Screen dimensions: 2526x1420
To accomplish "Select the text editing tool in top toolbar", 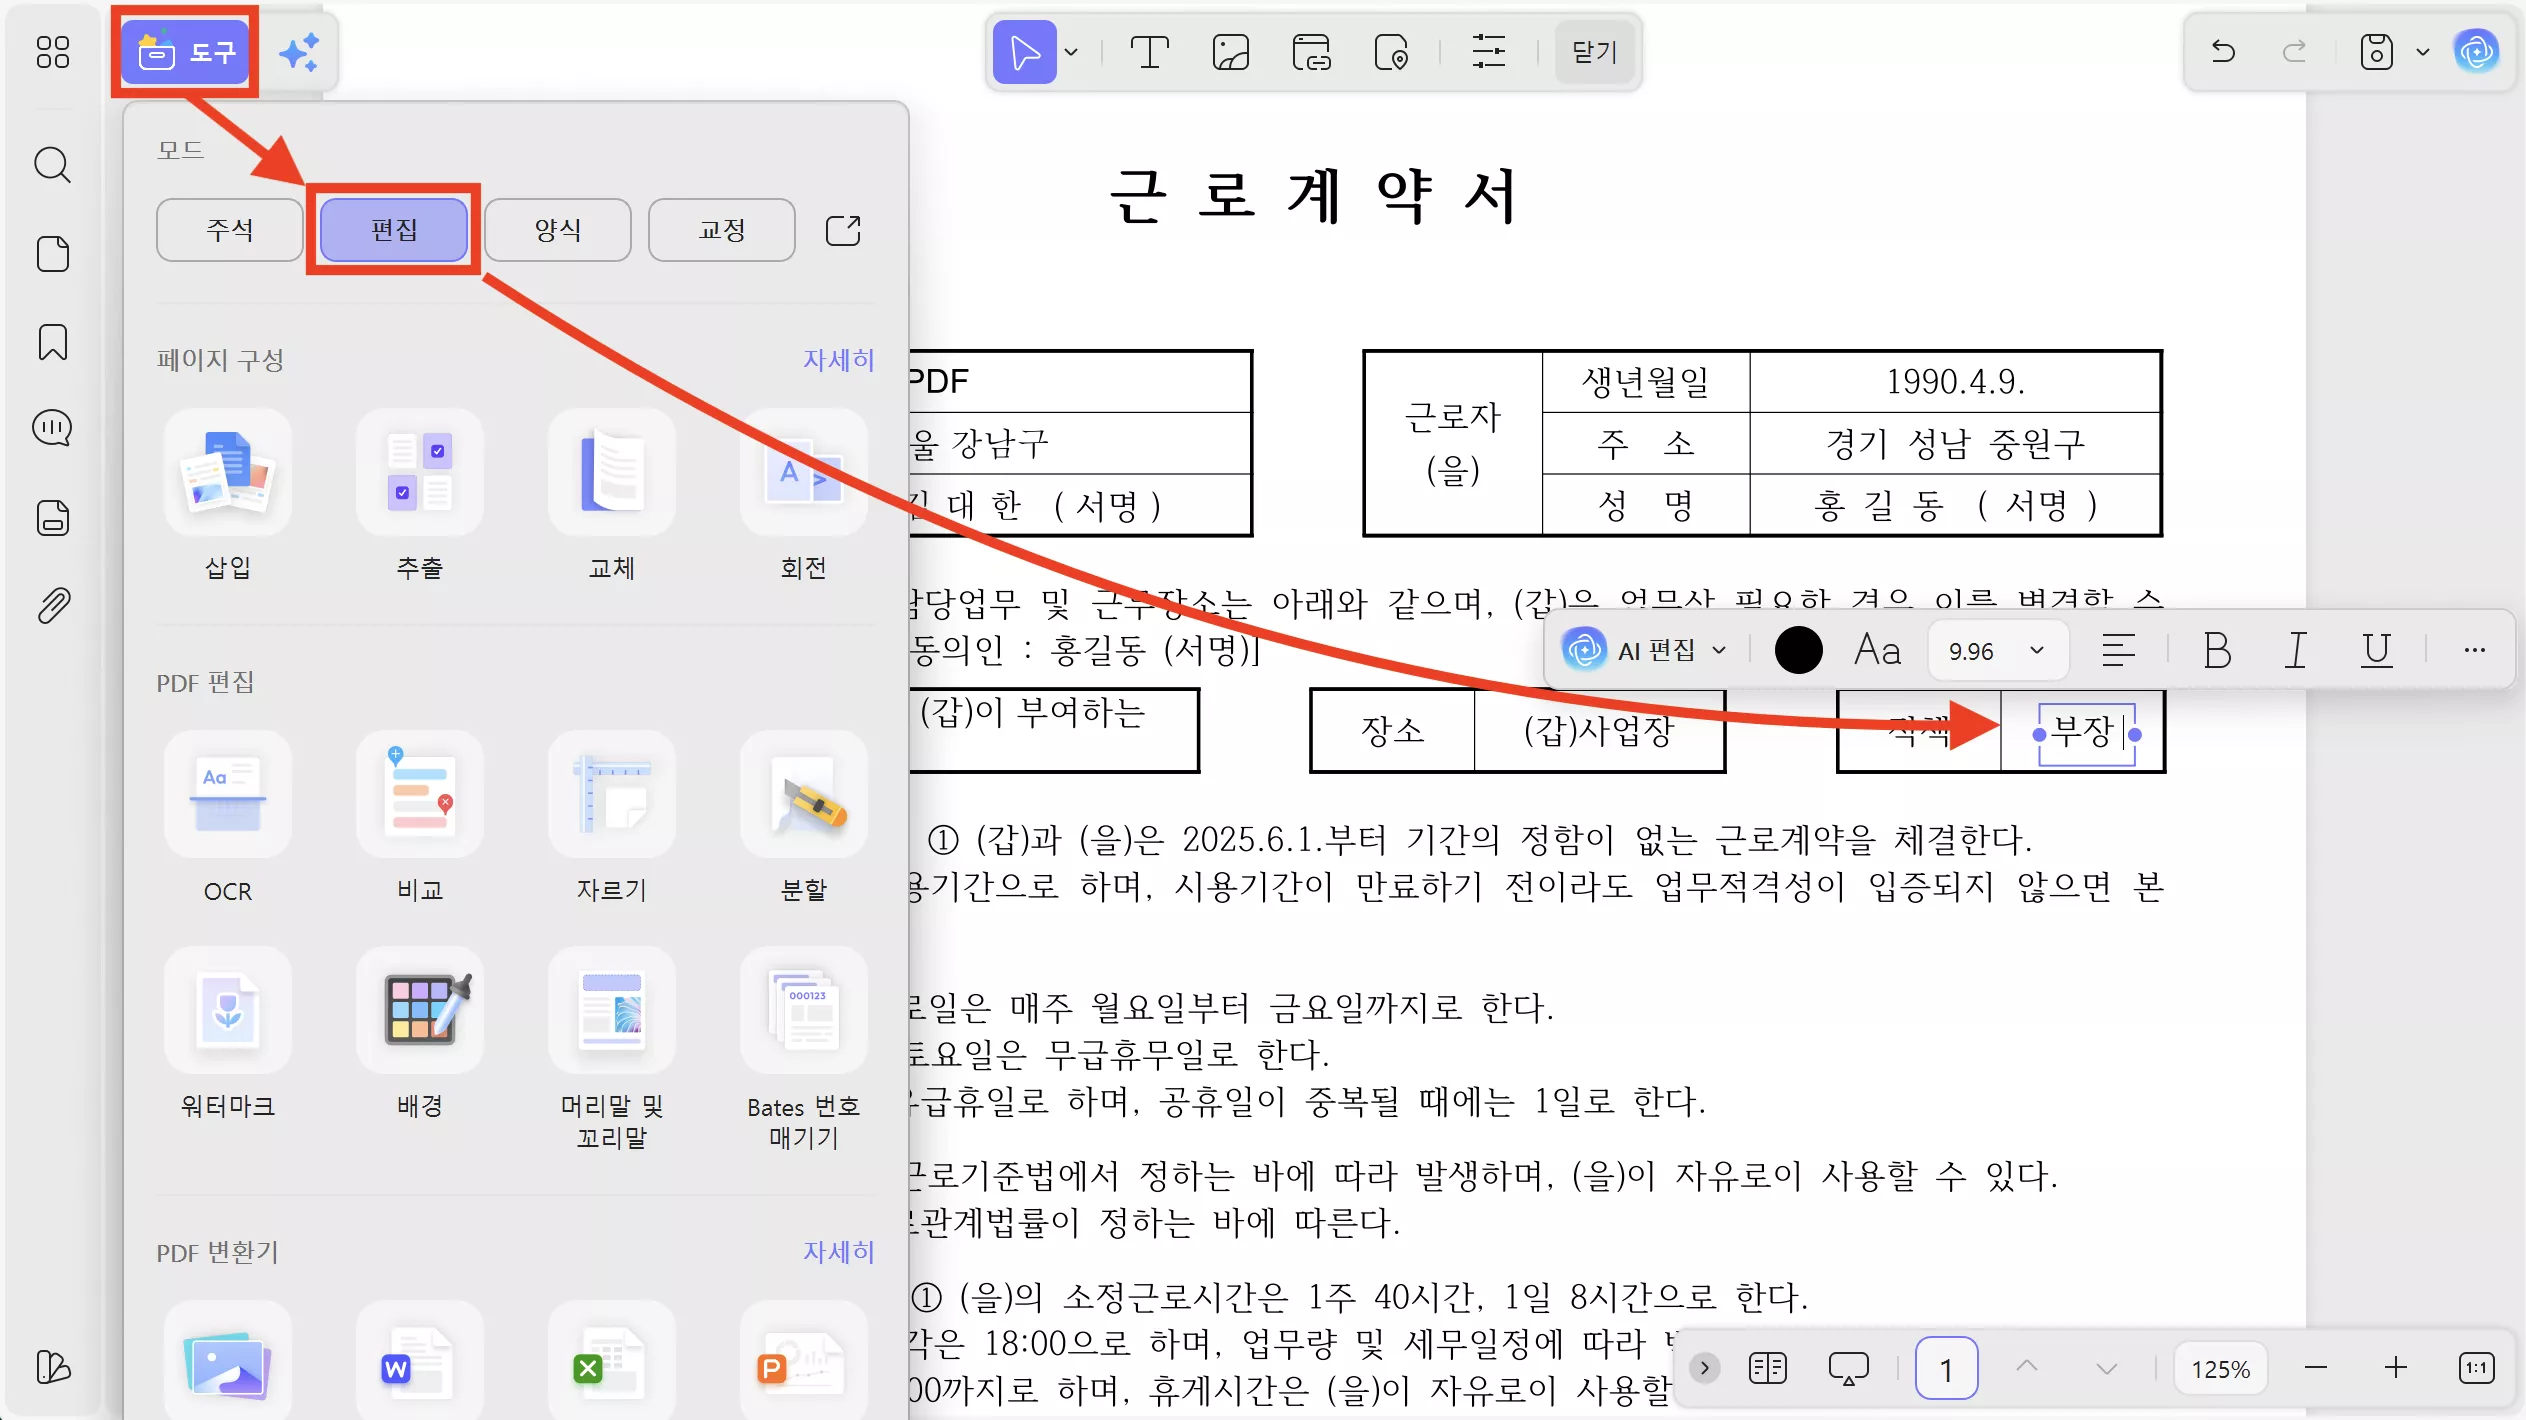I will [x=1148, y=52].
